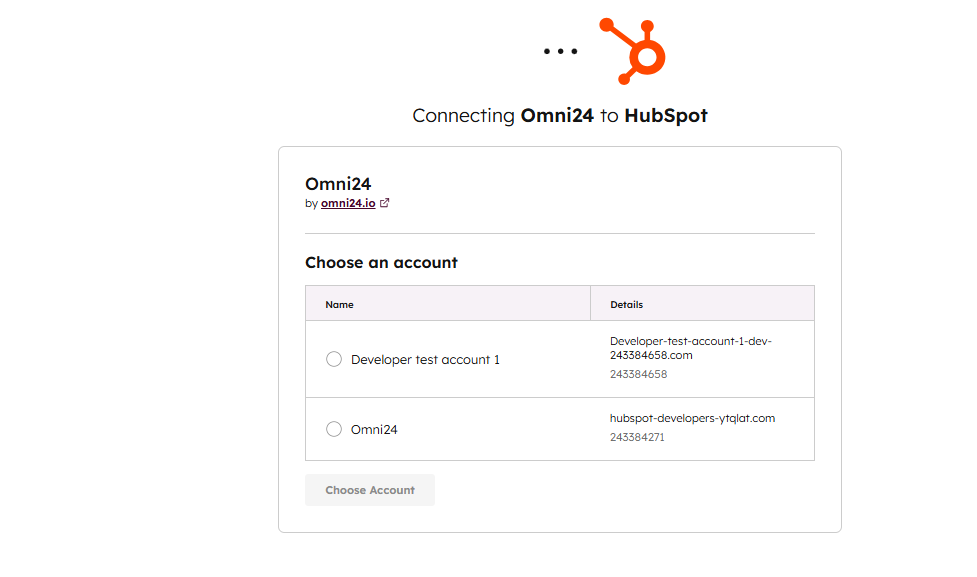
Task: Click the three loading dots near the logo
Action: click(x=560, y=51)
